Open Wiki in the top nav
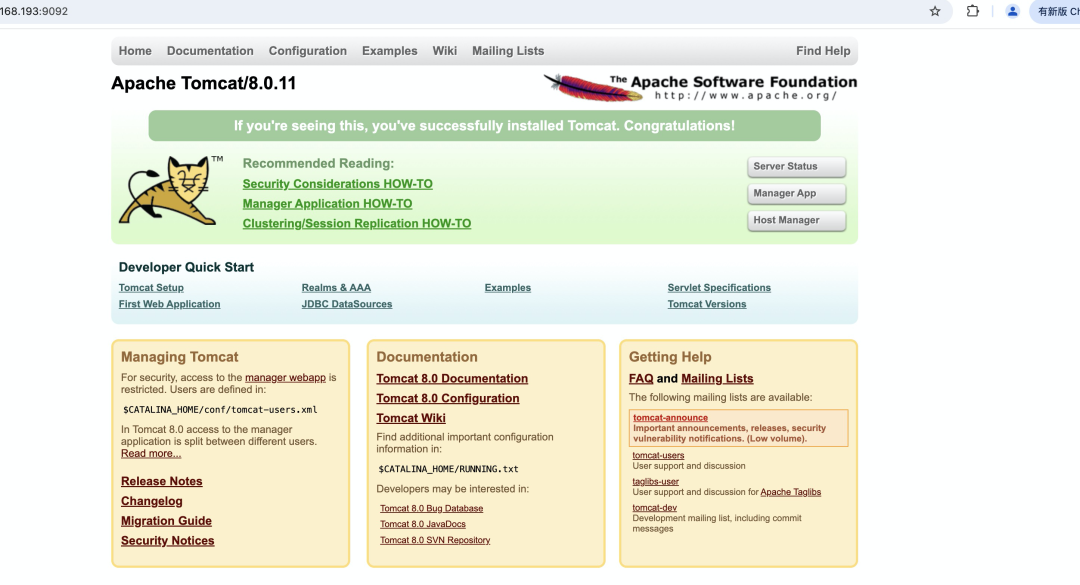The image size is (1080, 585). tap(444, 51)
